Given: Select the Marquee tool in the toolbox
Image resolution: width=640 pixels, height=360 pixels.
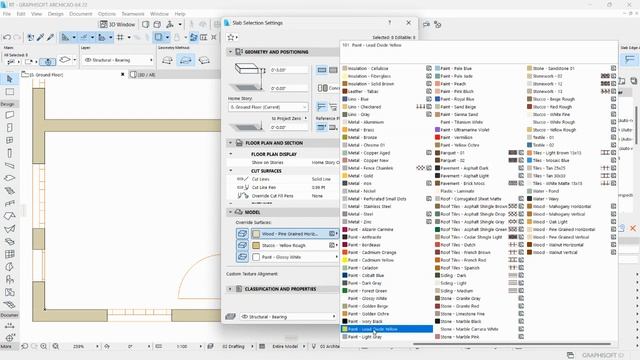Looking at the screenshot, I should [9, 92].
